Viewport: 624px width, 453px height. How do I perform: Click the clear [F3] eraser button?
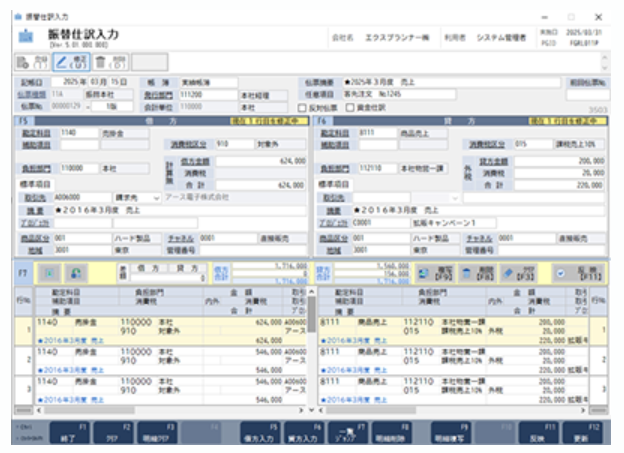pos(519,273)
